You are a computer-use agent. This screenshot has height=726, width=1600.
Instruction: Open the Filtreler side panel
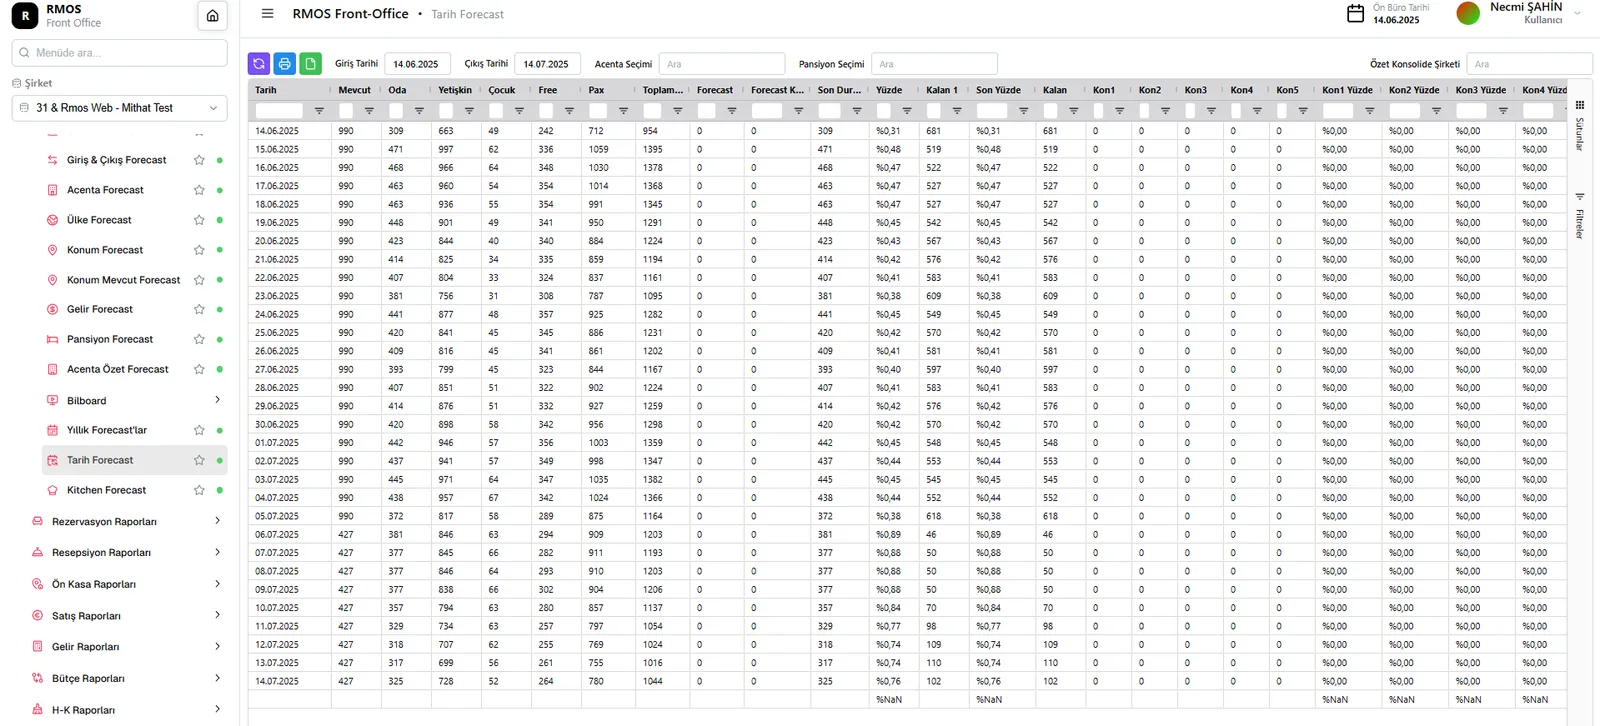pos(1580,216)
